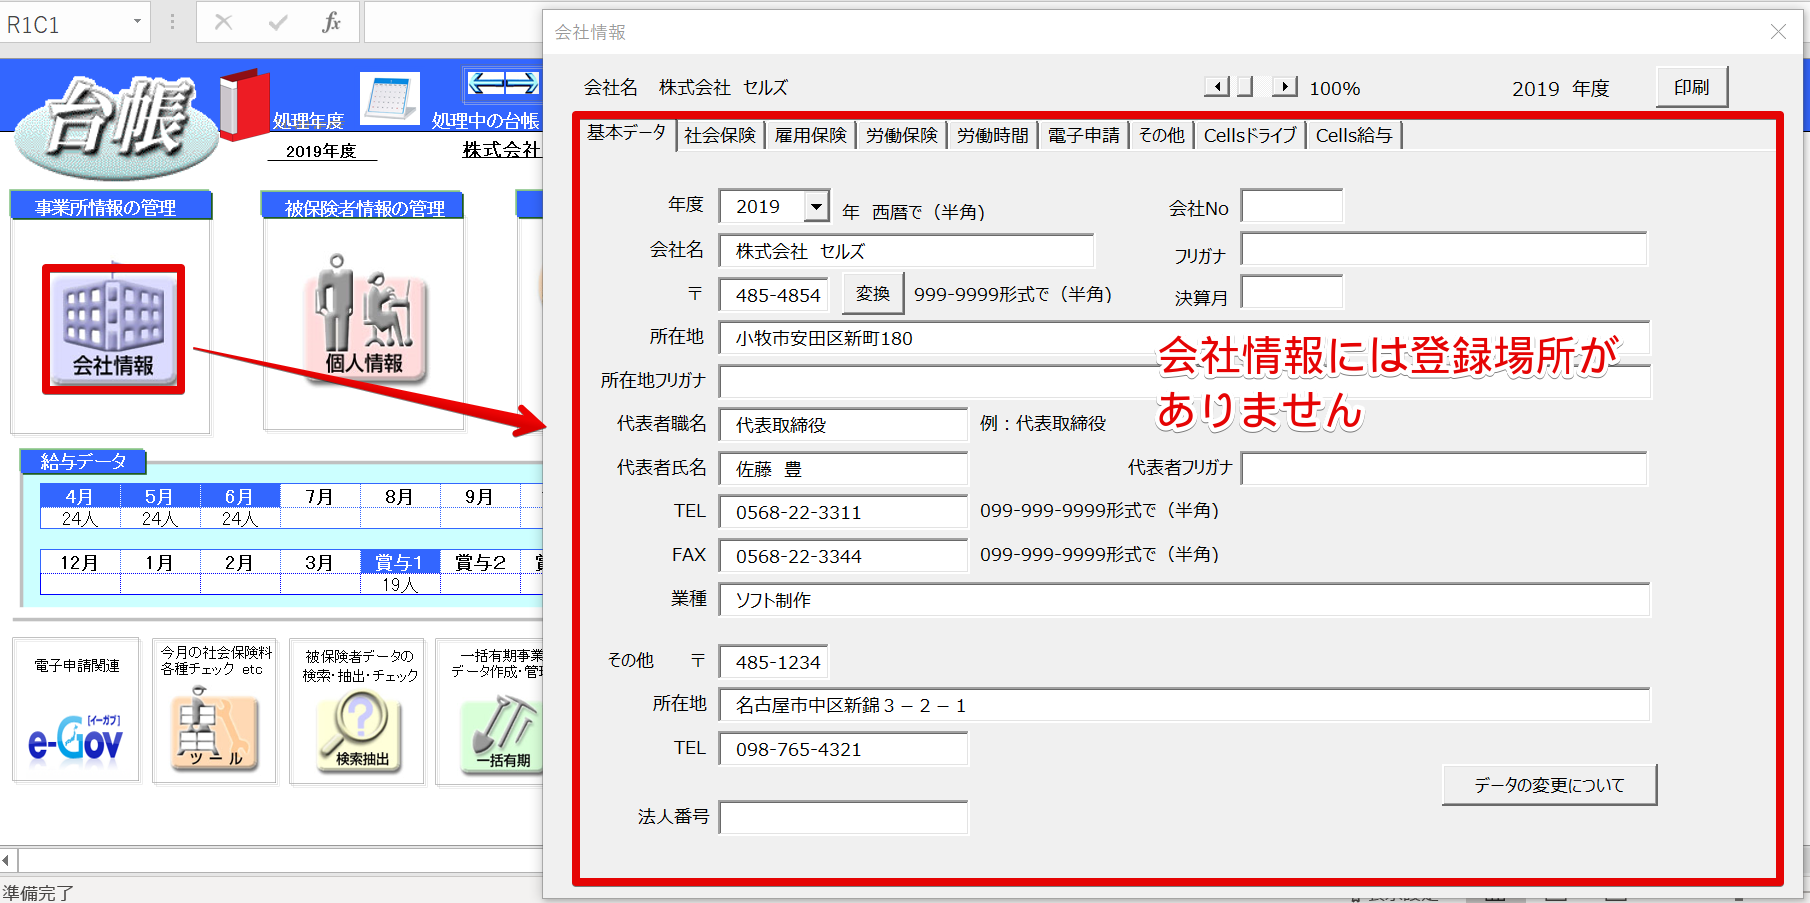Open the 一括有期 tools icon

point(503,733)
